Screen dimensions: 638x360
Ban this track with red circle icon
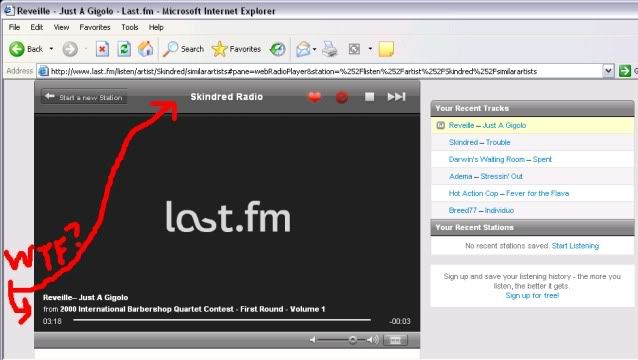(342, 97)
